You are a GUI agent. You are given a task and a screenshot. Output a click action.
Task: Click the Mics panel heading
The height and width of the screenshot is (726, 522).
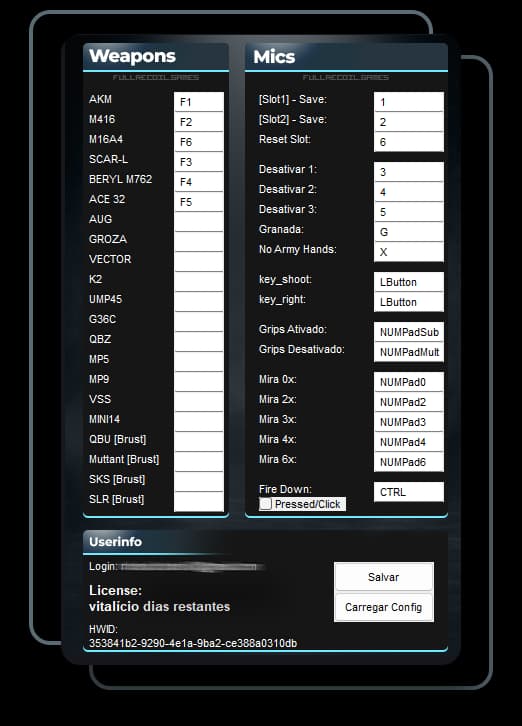(274, 56)
